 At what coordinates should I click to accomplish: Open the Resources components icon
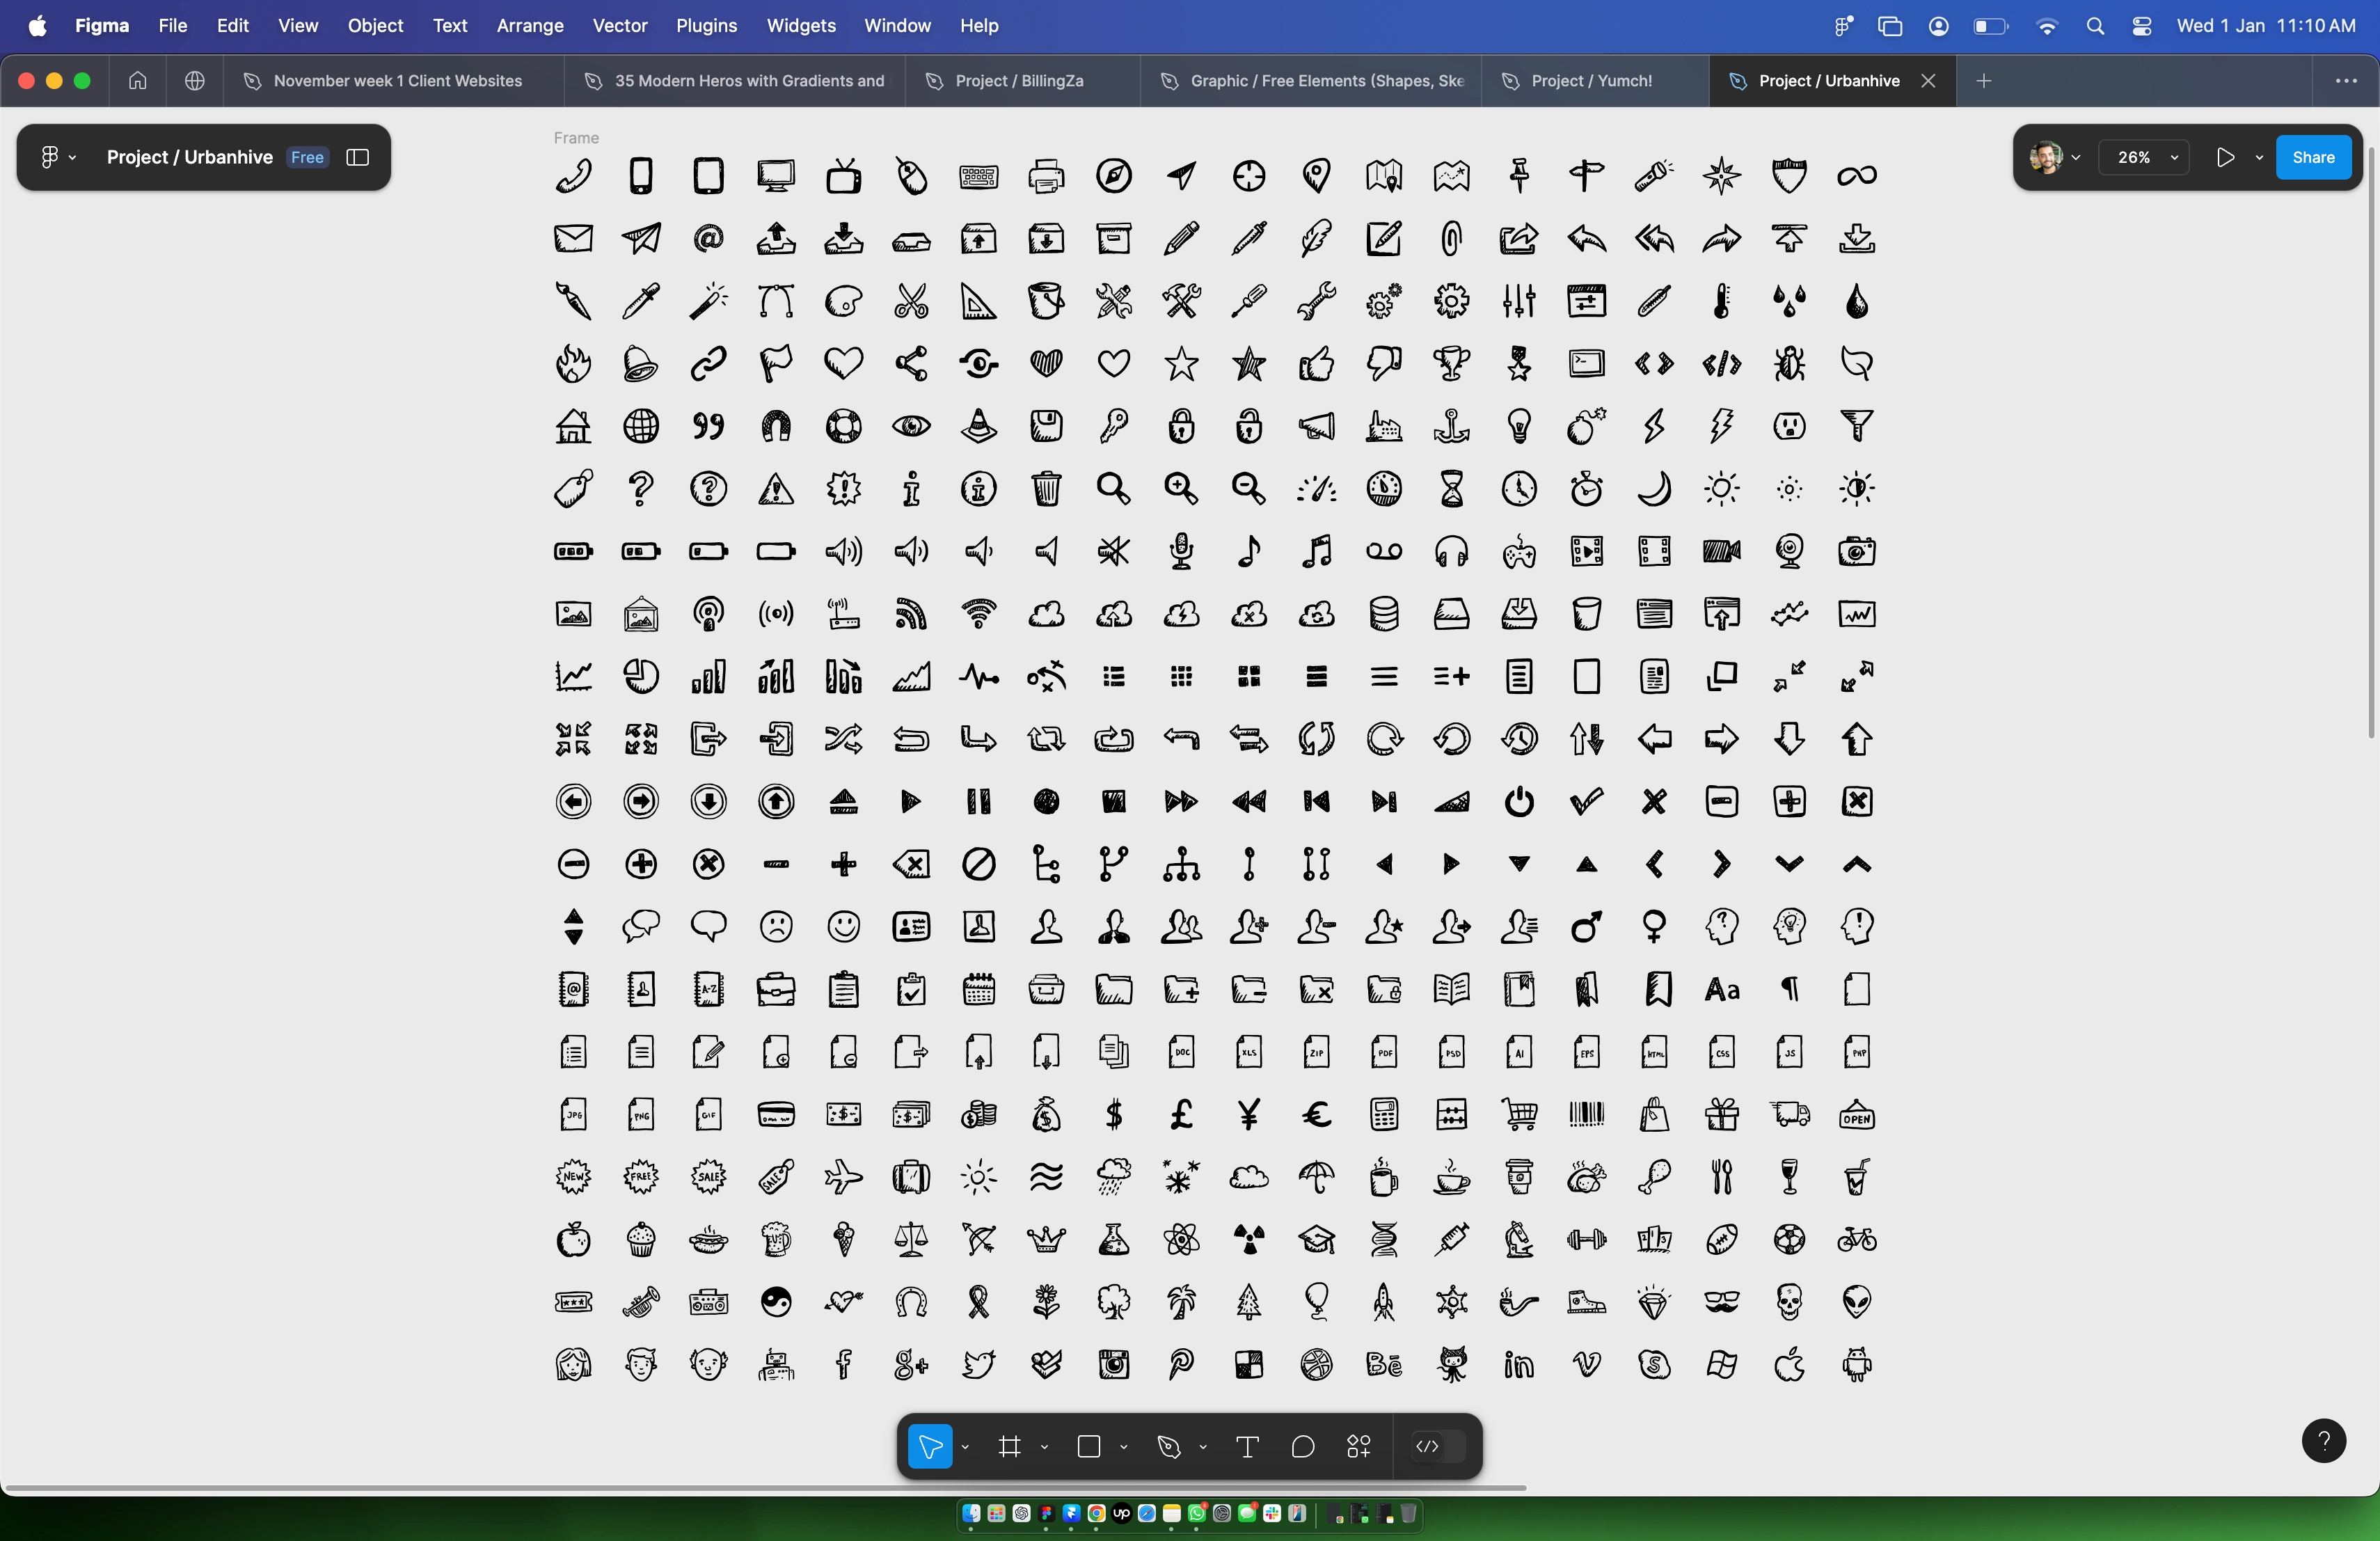tap(1359, 1446)
